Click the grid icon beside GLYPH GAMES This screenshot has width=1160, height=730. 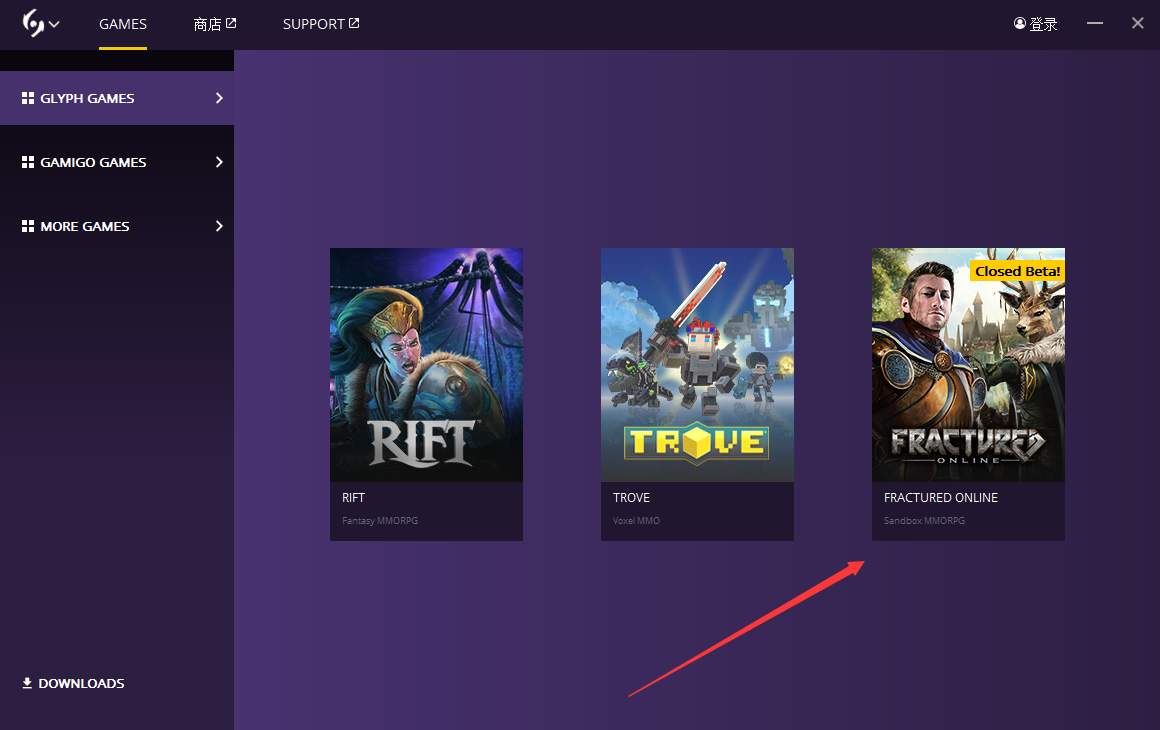tap(28, 98)
